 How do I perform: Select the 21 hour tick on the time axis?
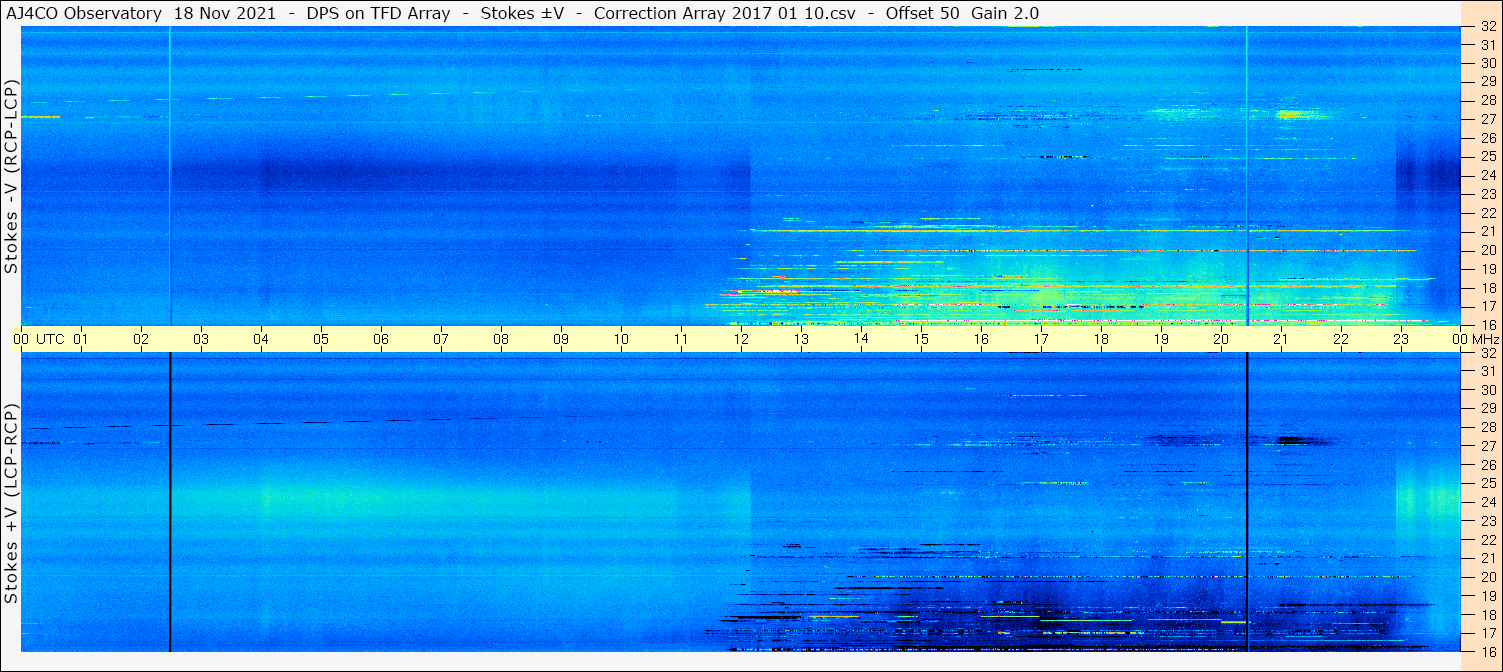pyautogui.click(x=1281, y=339)
